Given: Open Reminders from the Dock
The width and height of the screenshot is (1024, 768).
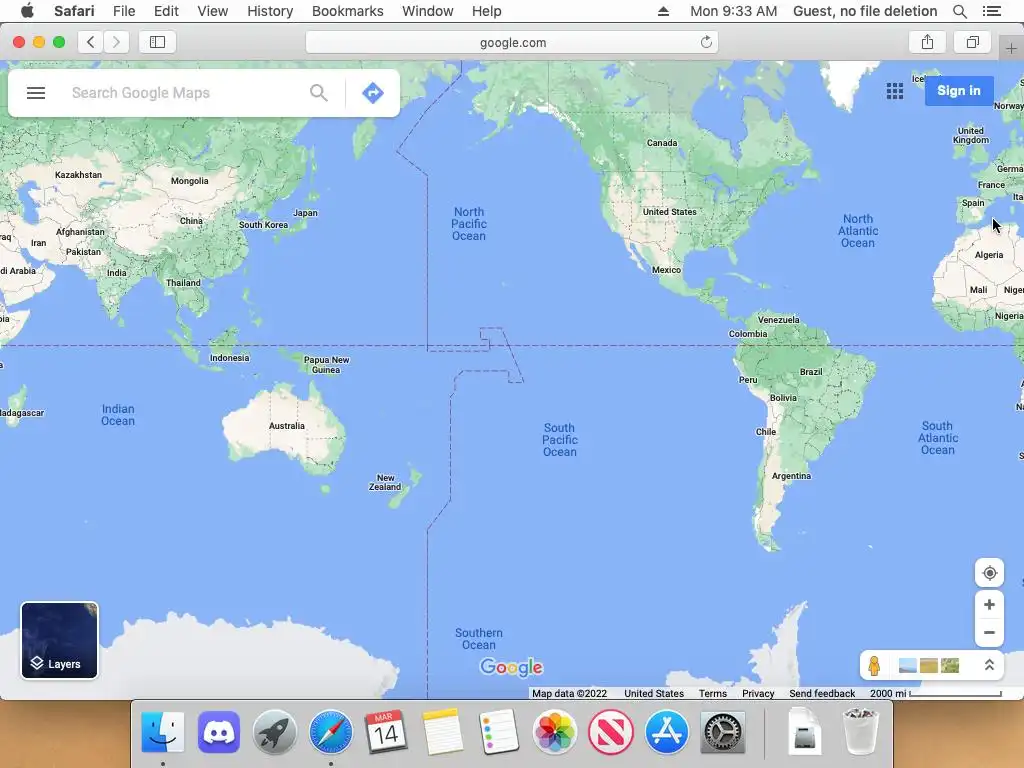Looking at the screenshot, I should pos(499,732).
